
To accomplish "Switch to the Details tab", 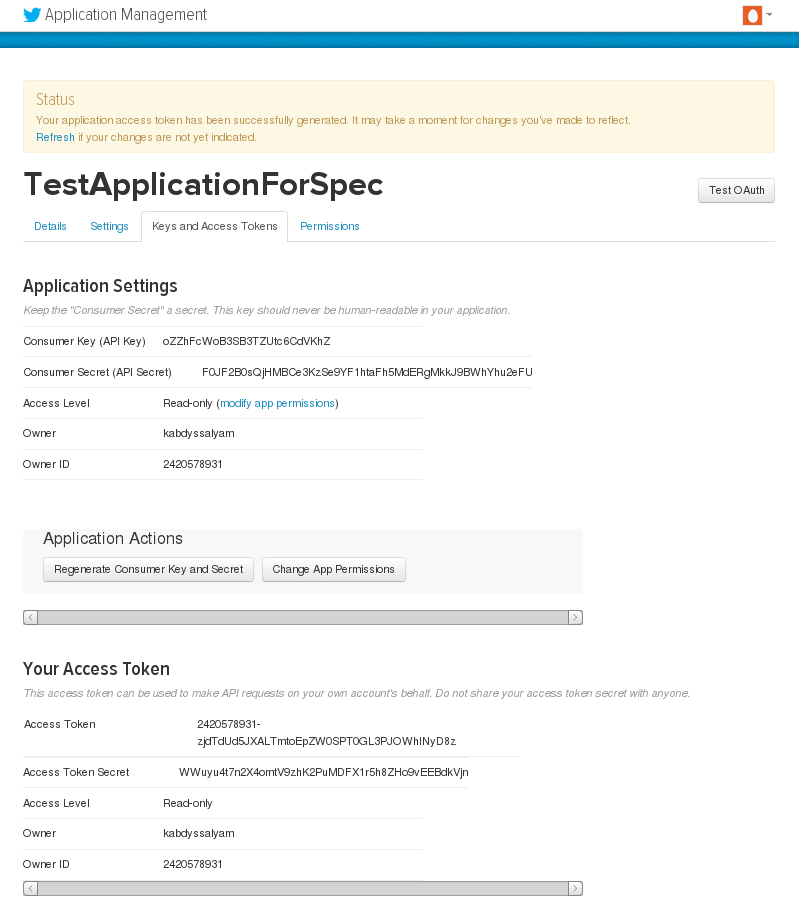I will (x=50, y=226).
